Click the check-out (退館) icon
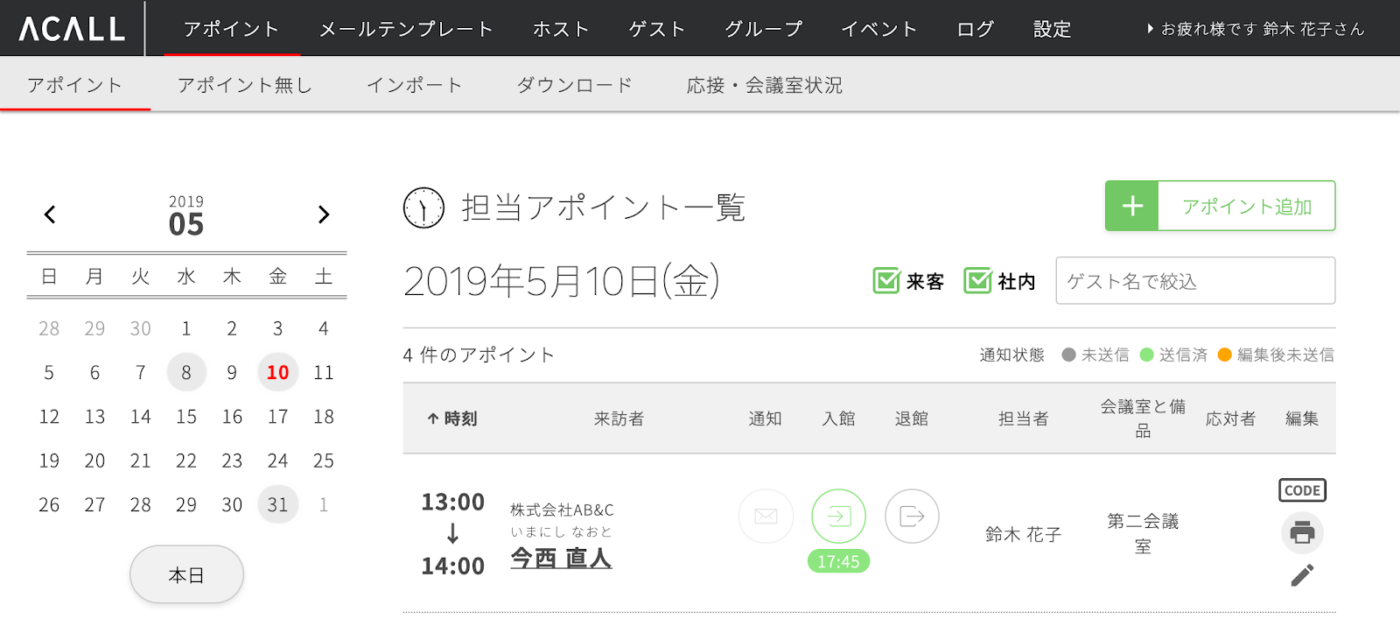The image size is (1400, 619). click(912, 516)
